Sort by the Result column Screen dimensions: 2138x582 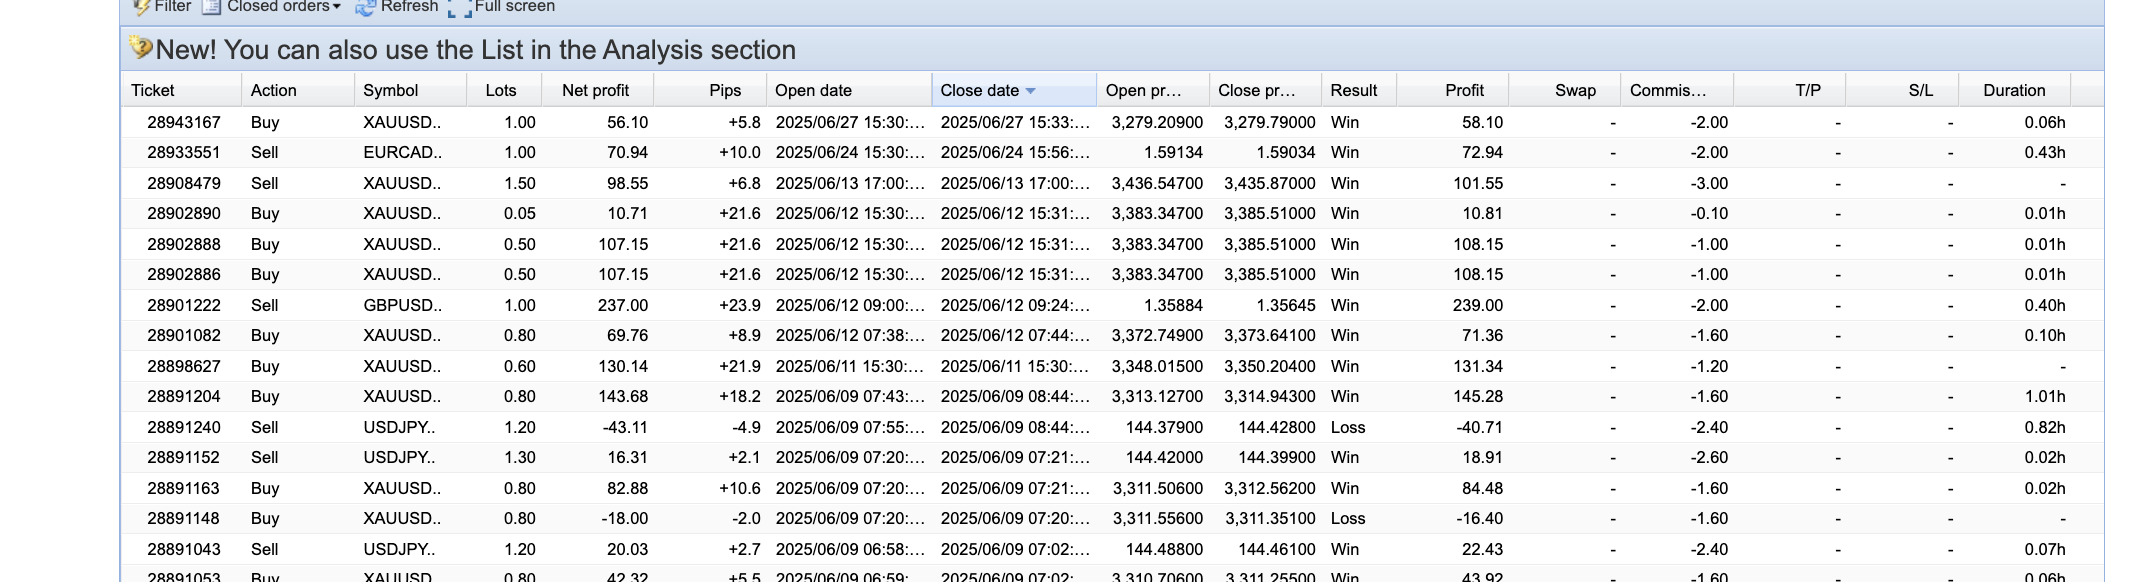click(1354, 90)
